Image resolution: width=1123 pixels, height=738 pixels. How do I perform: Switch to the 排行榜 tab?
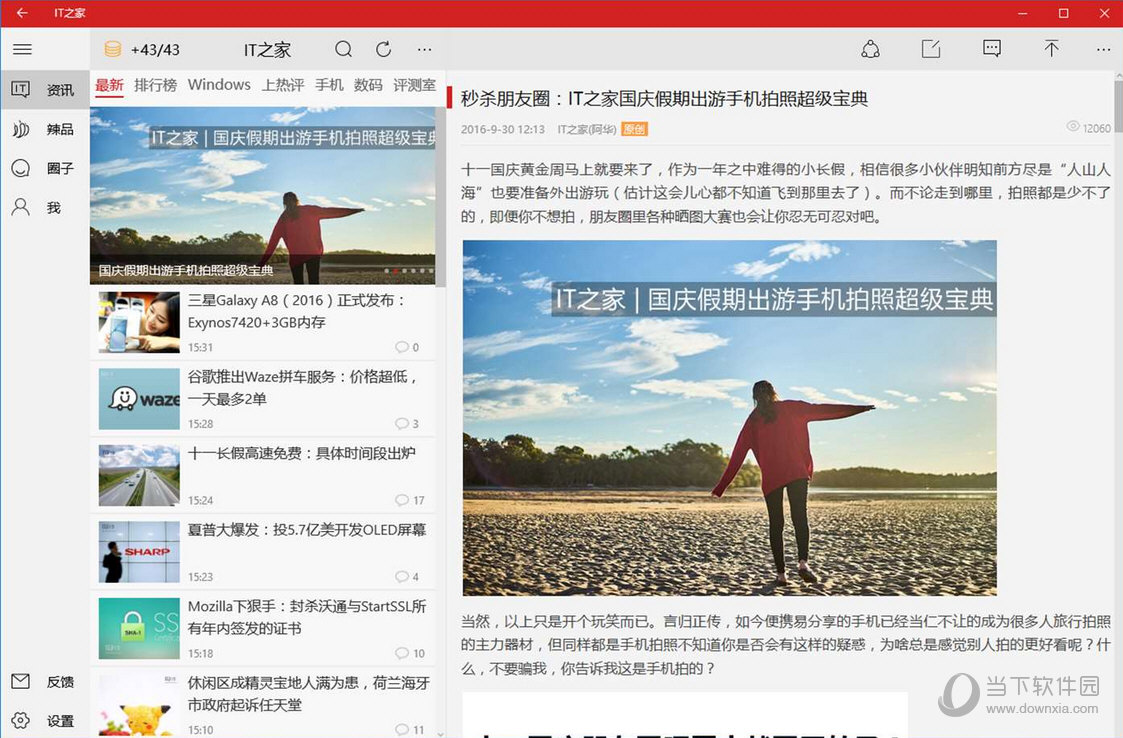(x=155, y=85)
